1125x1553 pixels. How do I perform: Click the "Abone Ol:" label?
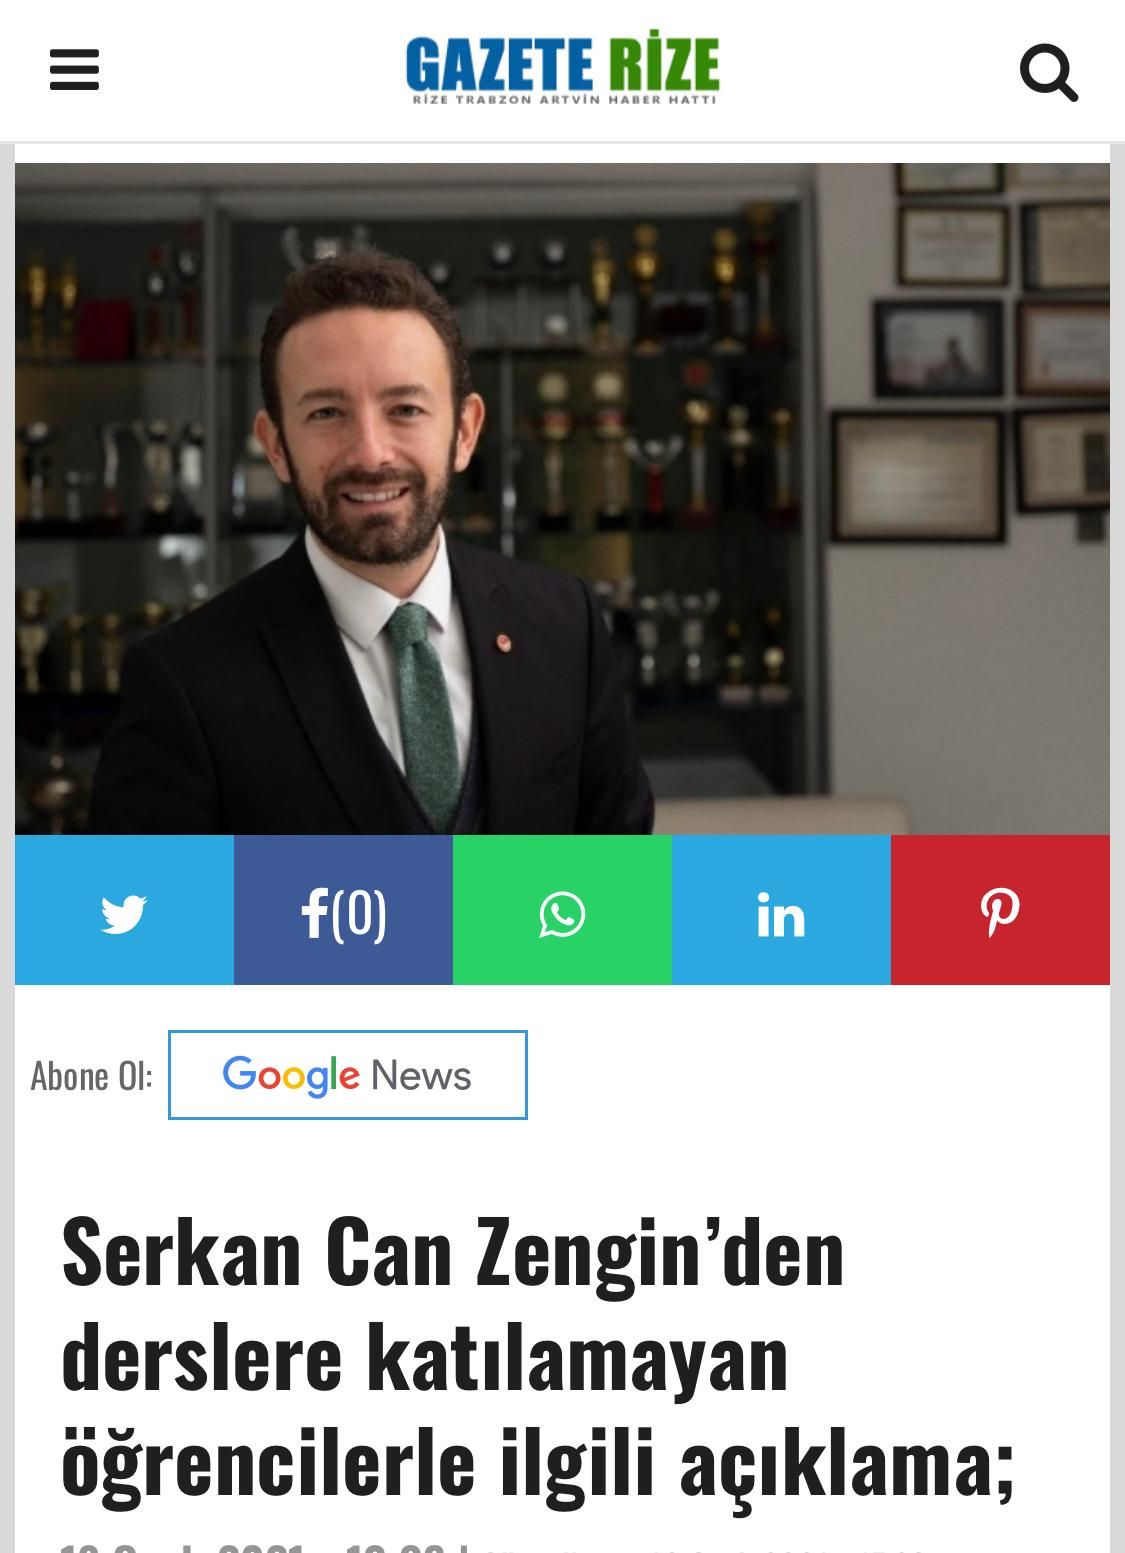91,1076
